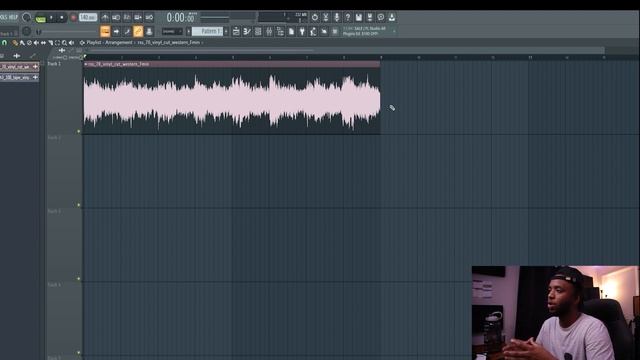640x360 pixels.
Task: Select the playlist Mute tool
Action: point(36,42)
